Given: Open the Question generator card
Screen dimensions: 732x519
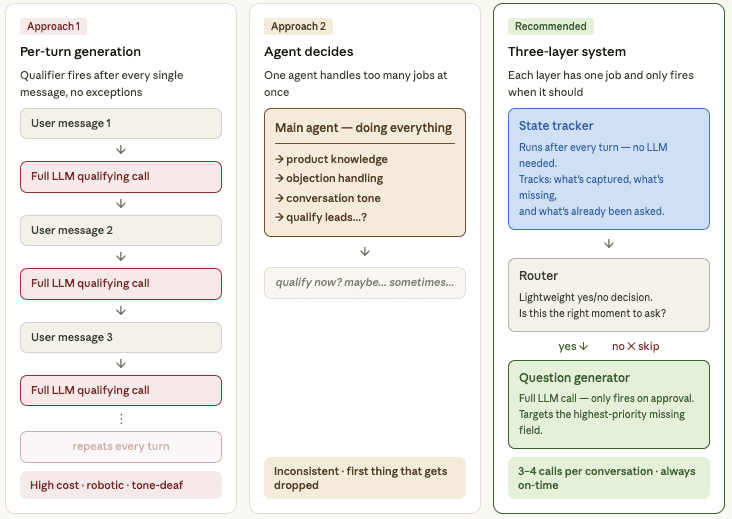Looking at the screenshot, I should click(609, 404).
